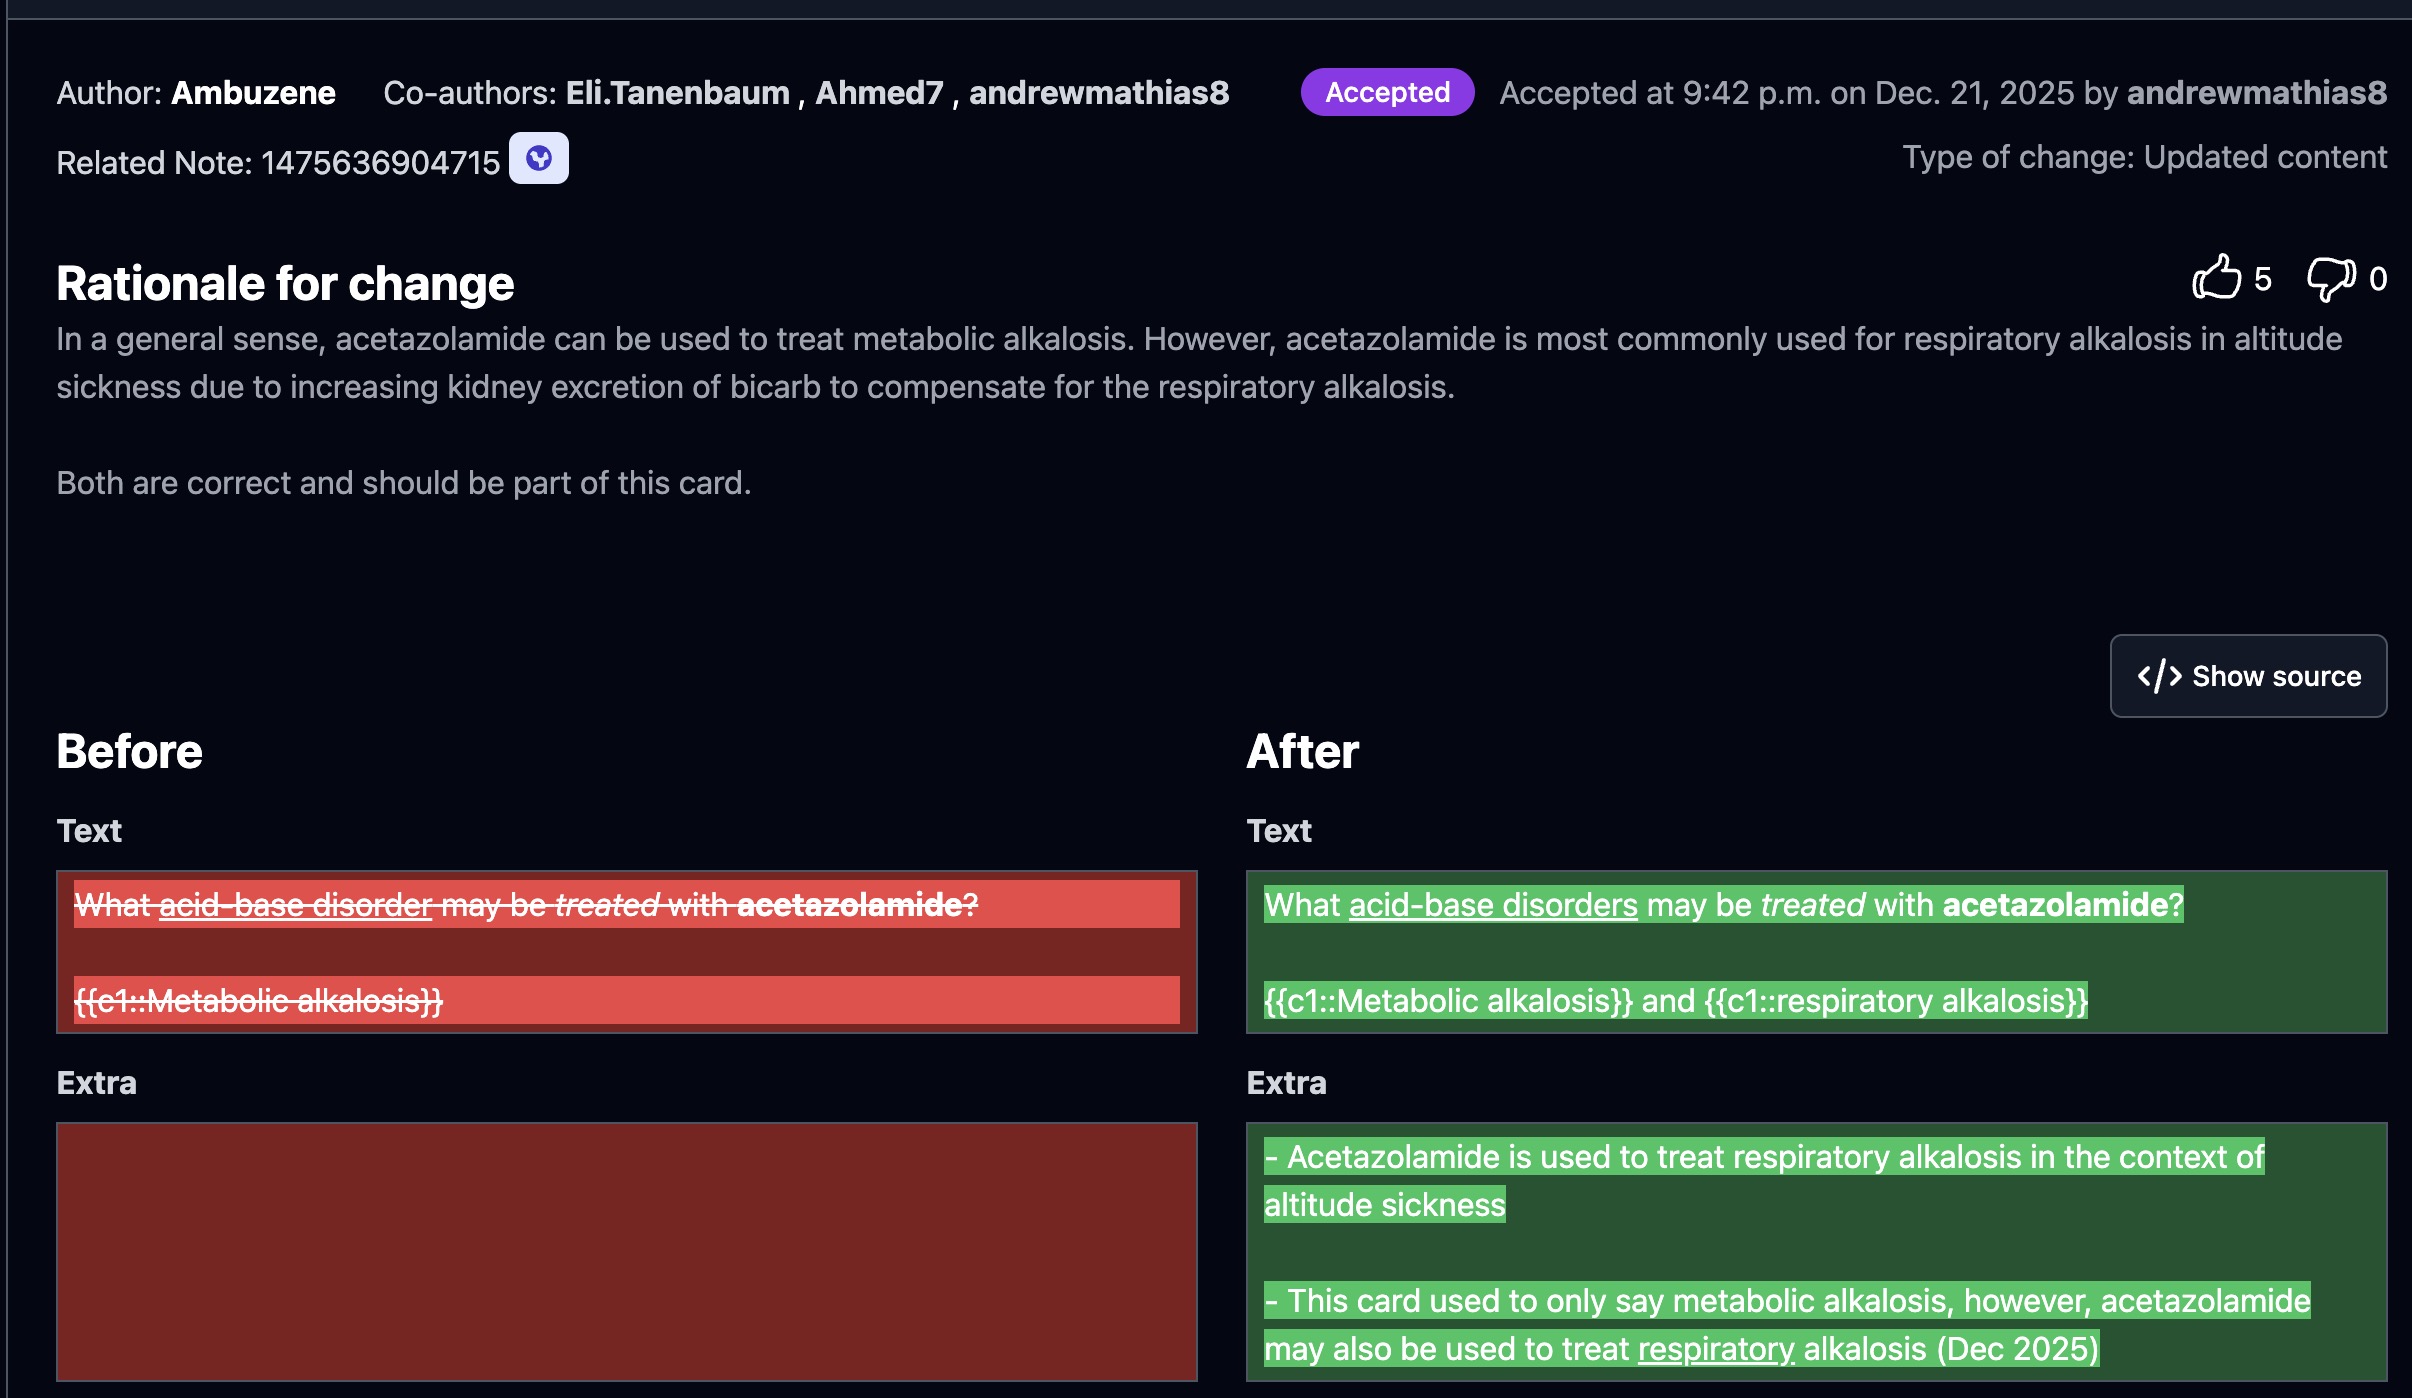Open co-author andrewmathias8's profile

click(x=1098, y=93)
